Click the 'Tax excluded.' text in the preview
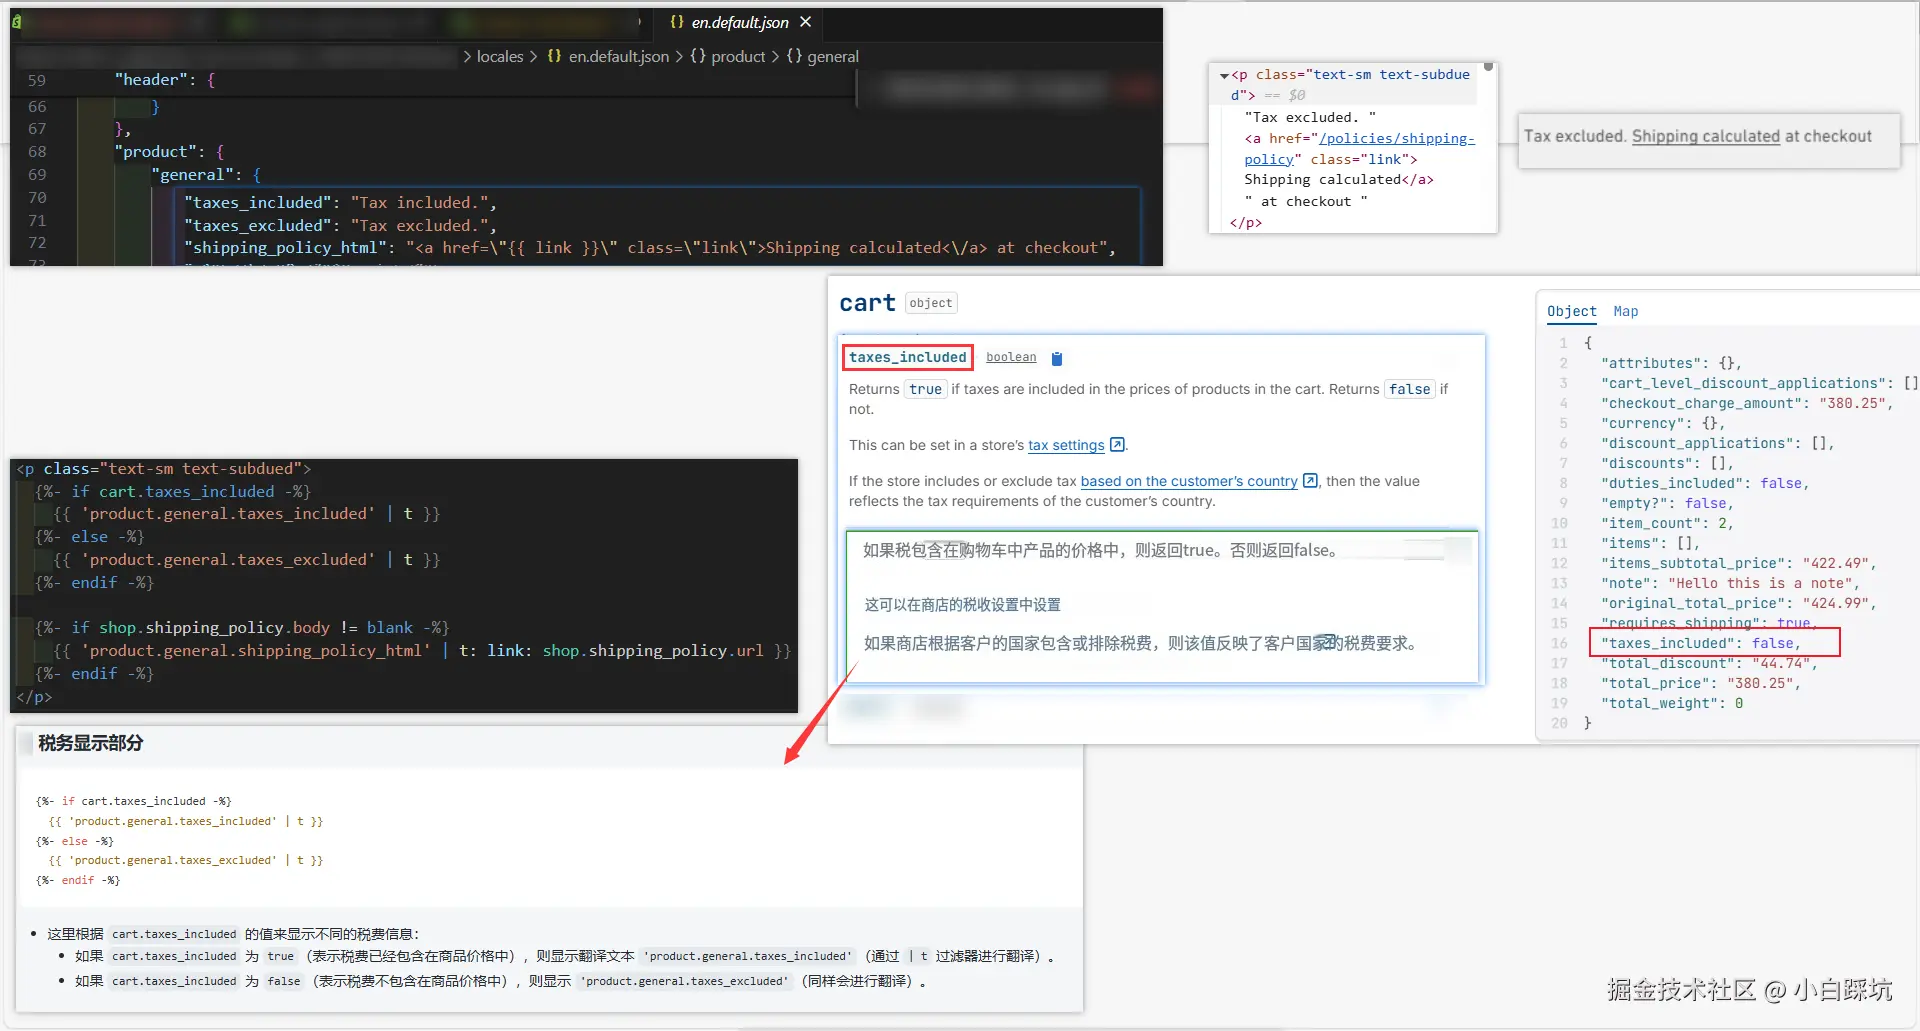Viewport: 1920px width, 1031px height. (1575, 136)
